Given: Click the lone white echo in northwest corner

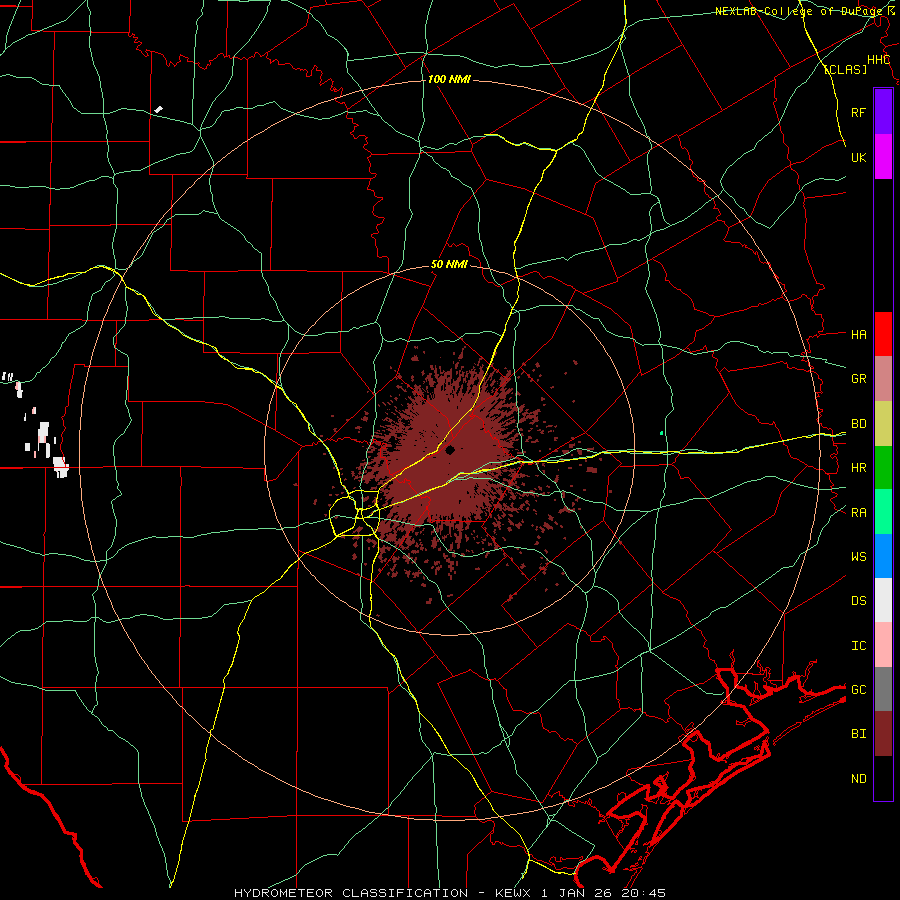Looking at the screenshot, I should pos(158,109).
